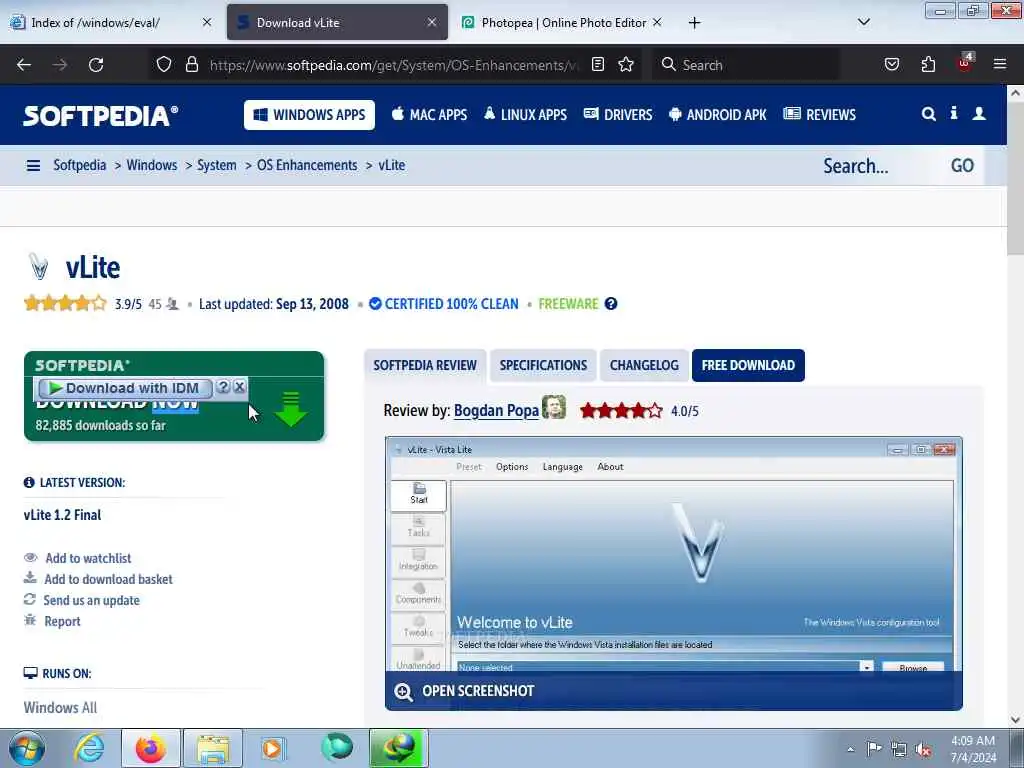The image size is (1024, 768).
Task: Open Windows Media Player from taskbar
Action: point(274,748)
